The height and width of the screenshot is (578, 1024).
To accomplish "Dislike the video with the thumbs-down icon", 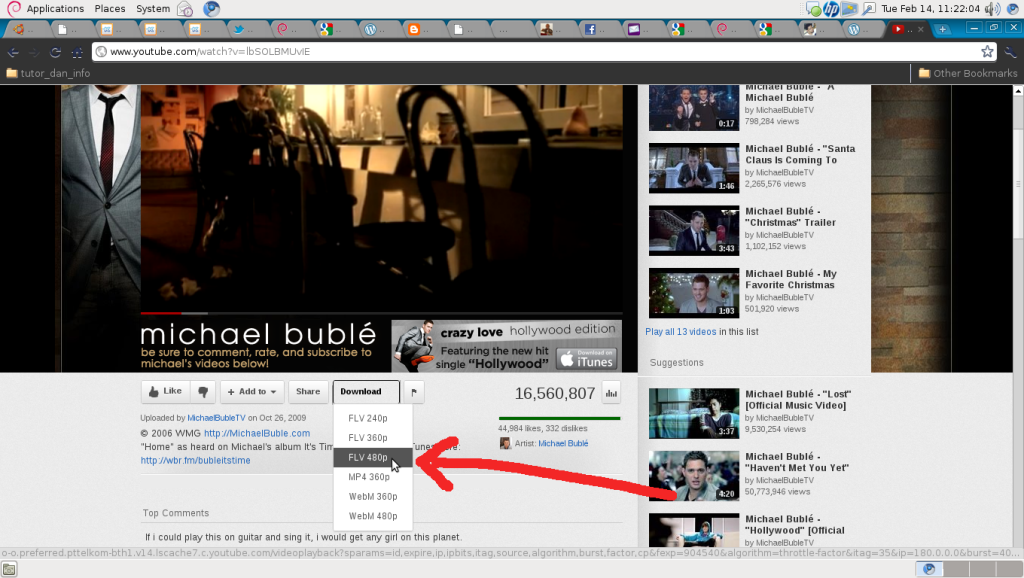I will (203, 391).
